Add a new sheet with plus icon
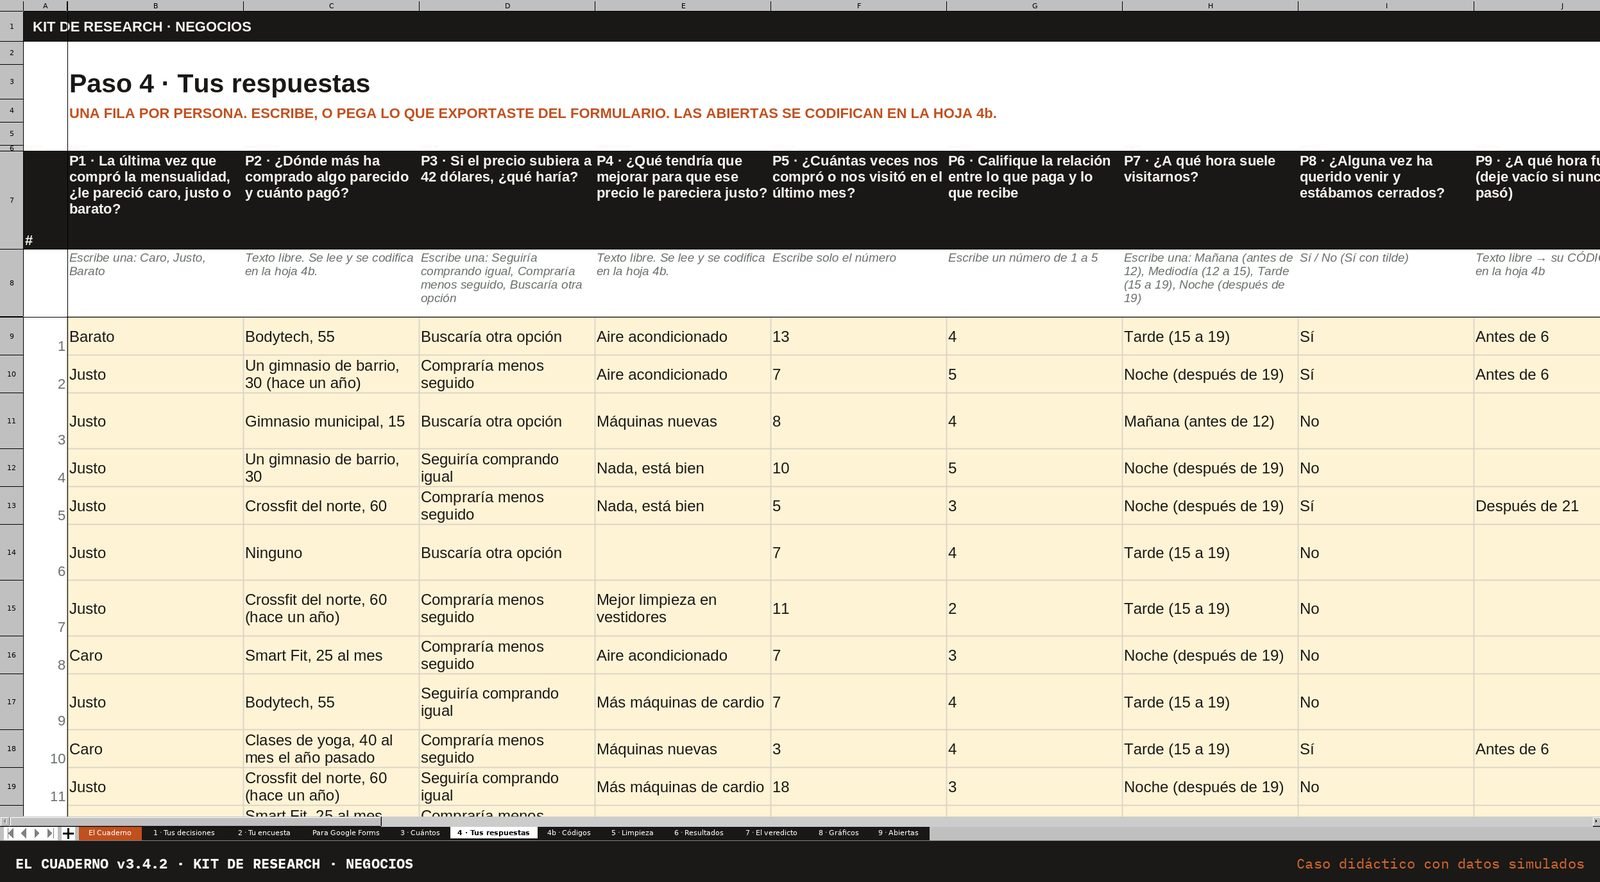 (68, 833)
